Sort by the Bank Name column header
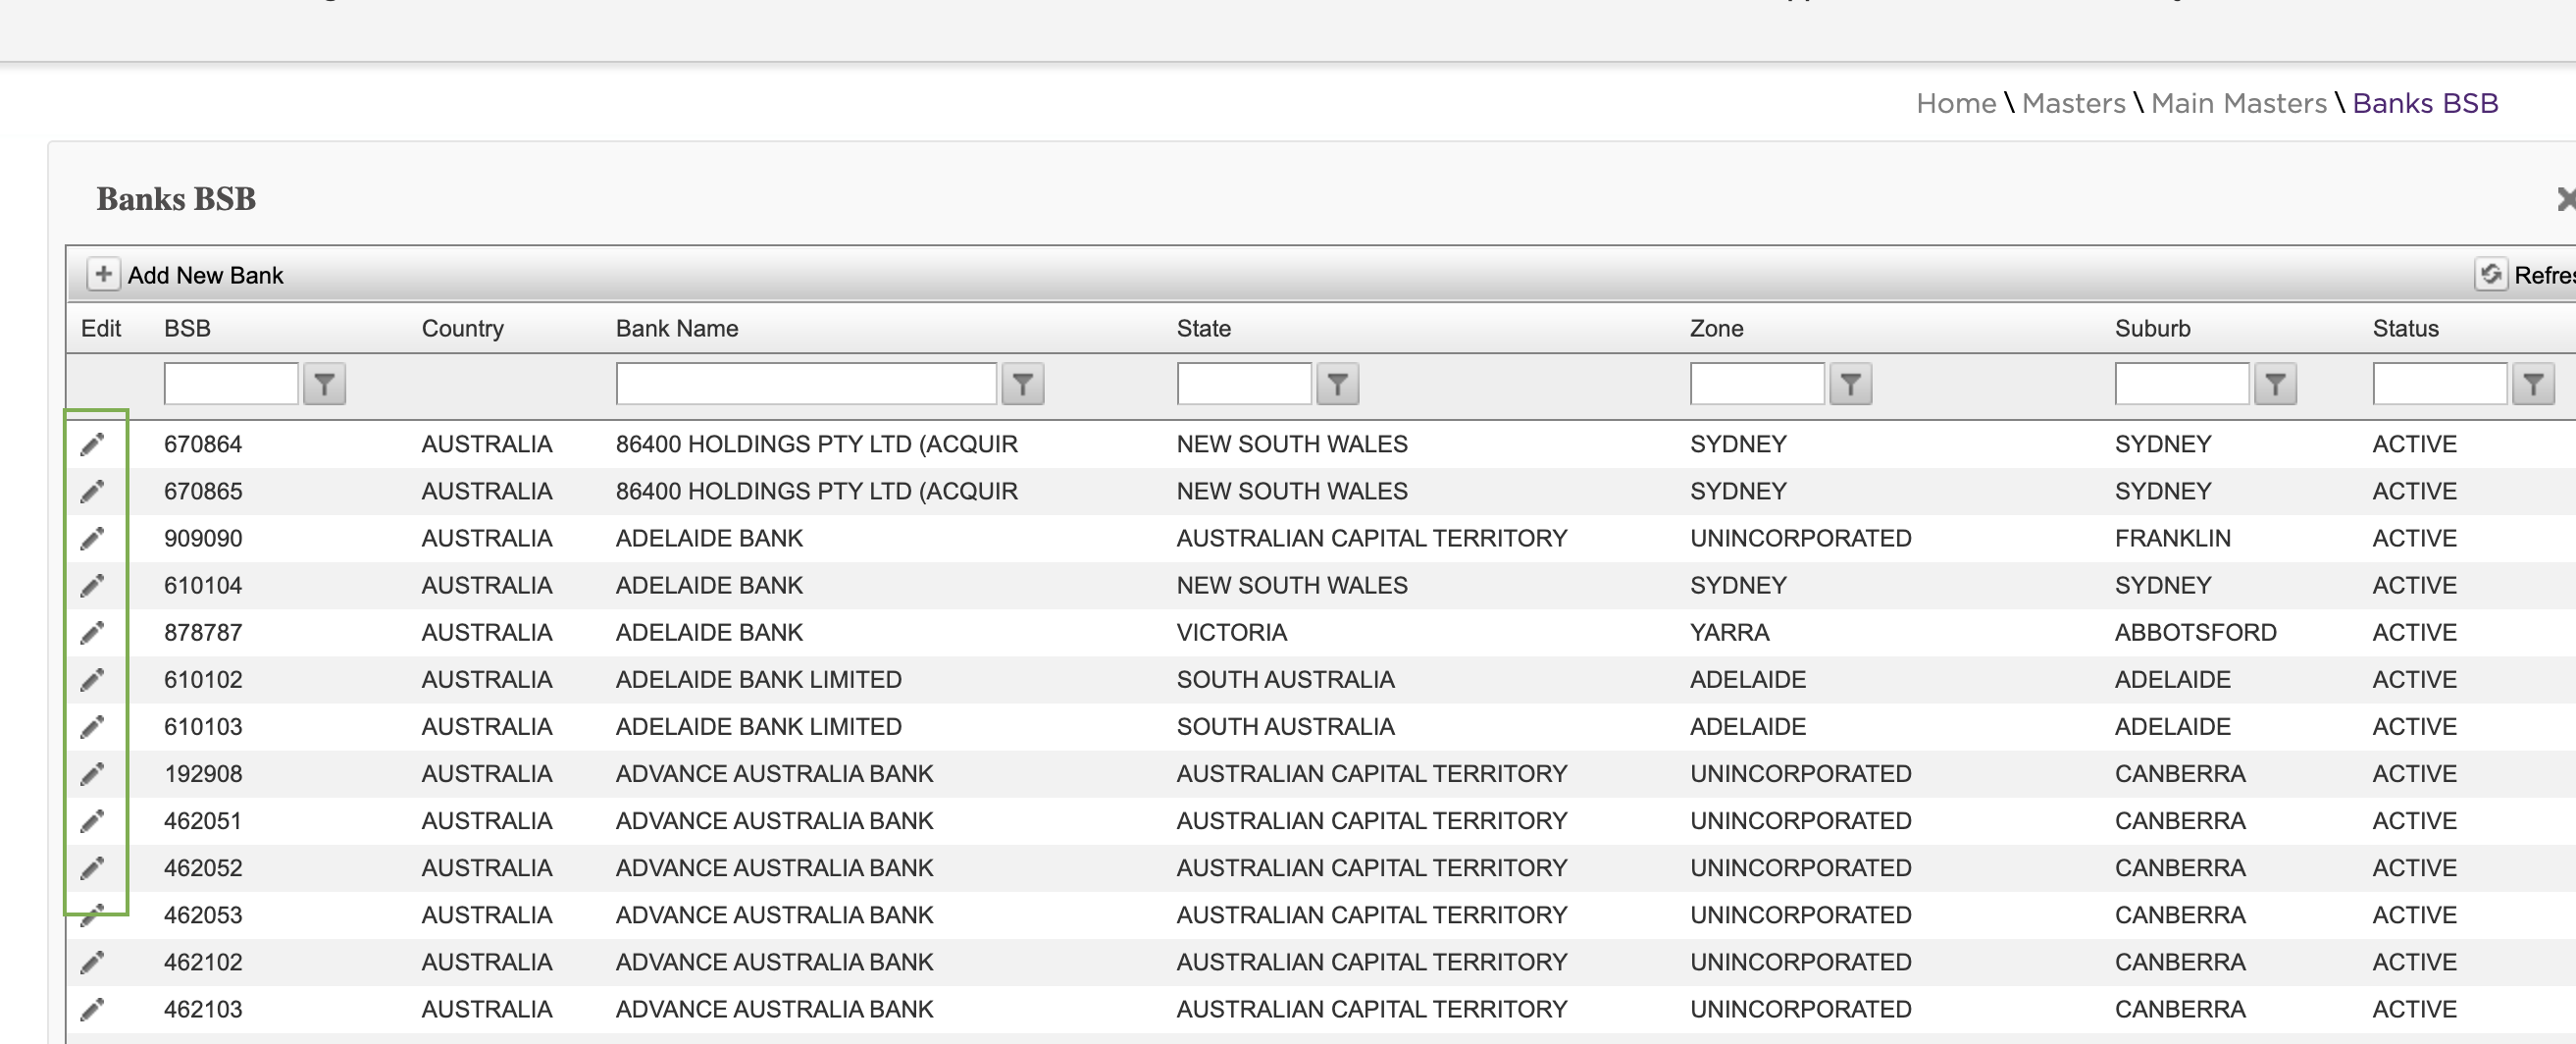 pyautogui.click(x=677, y=328)
